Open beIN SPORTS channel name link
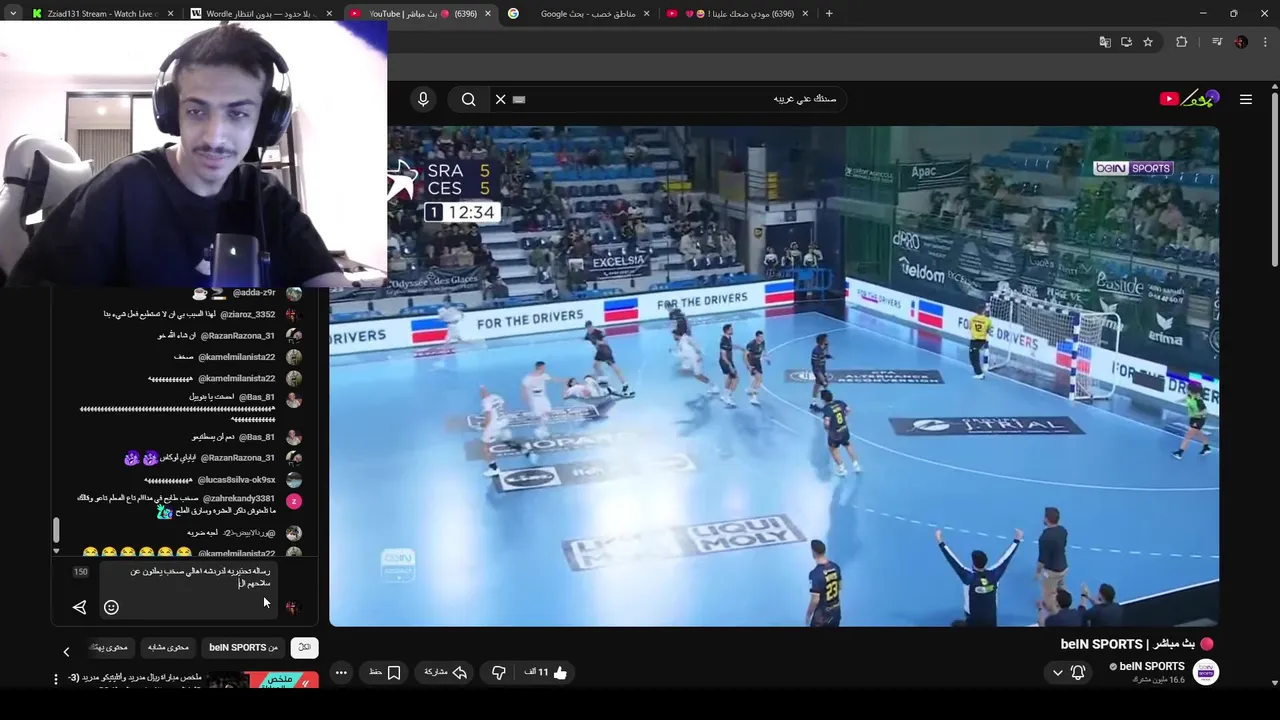This screenshot has width=1280, height=720. pos(1152,666)
